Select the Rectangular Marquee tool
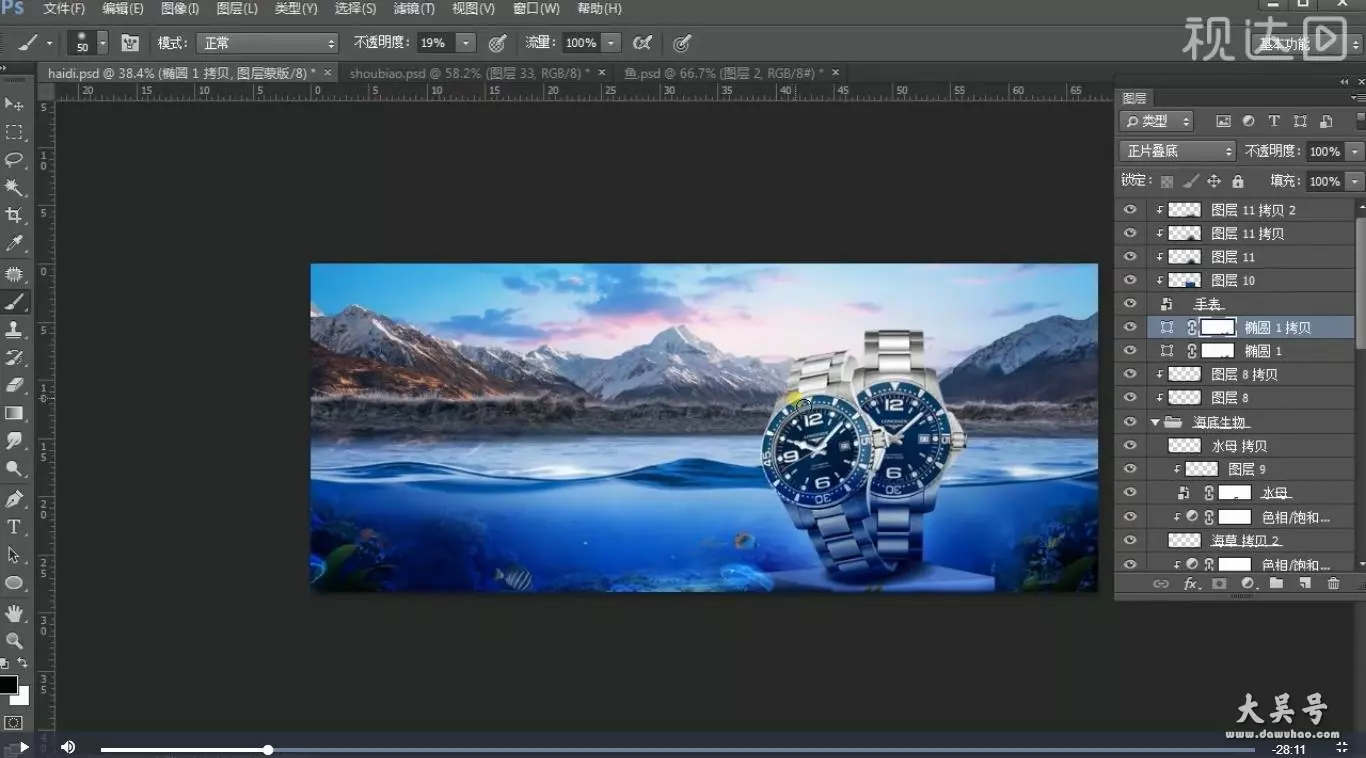The image size is (1366, 758). pos(14,132)
